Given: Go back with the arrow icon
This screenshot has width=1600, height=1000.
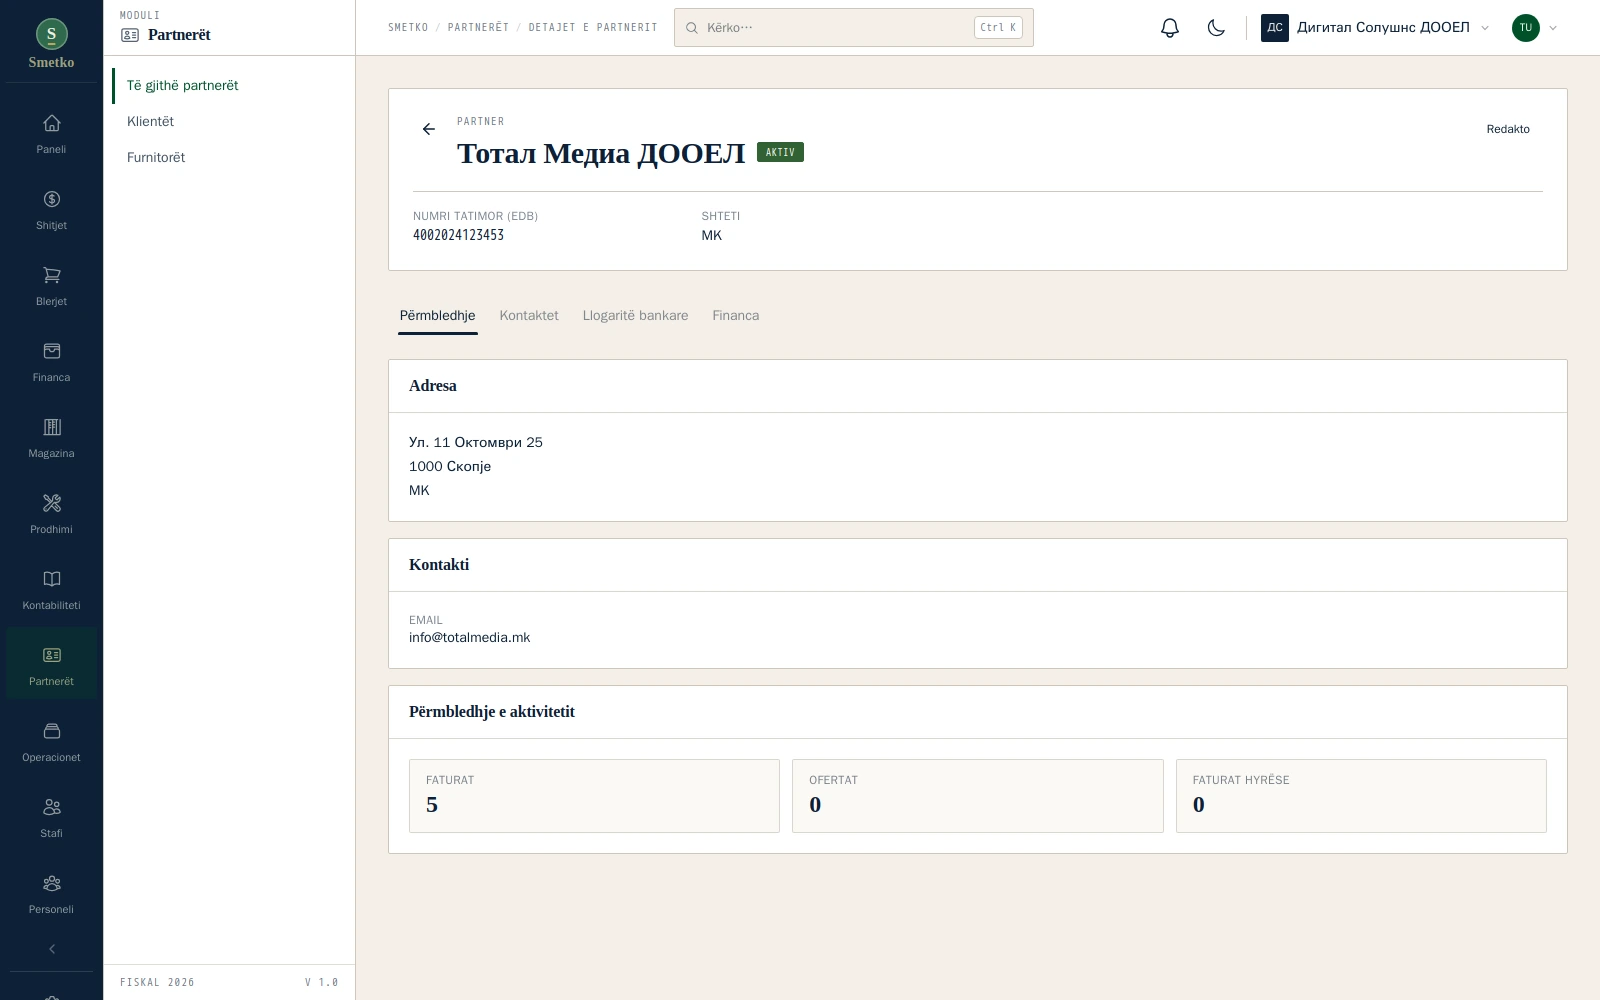Looking at the screenshot, I should pos(429,129).
